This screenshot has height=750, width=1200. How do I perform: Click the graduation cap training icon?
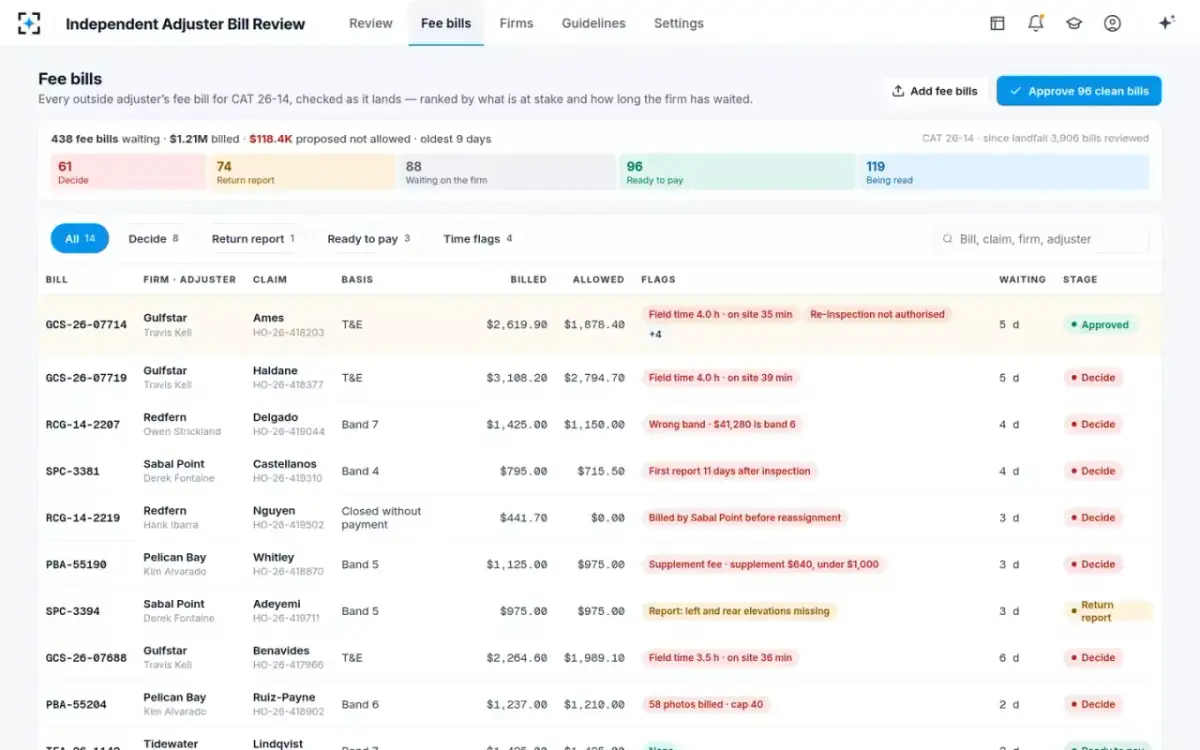[x=1074, y=23]
